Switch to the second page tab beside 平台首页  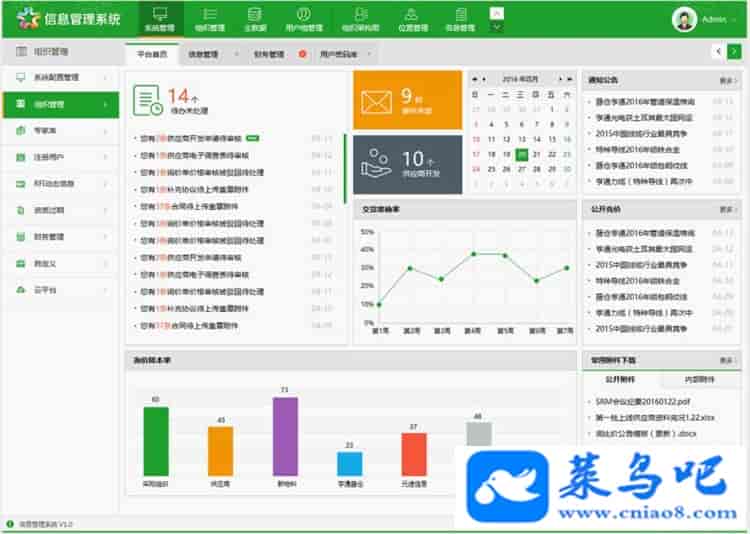point(210,55)
